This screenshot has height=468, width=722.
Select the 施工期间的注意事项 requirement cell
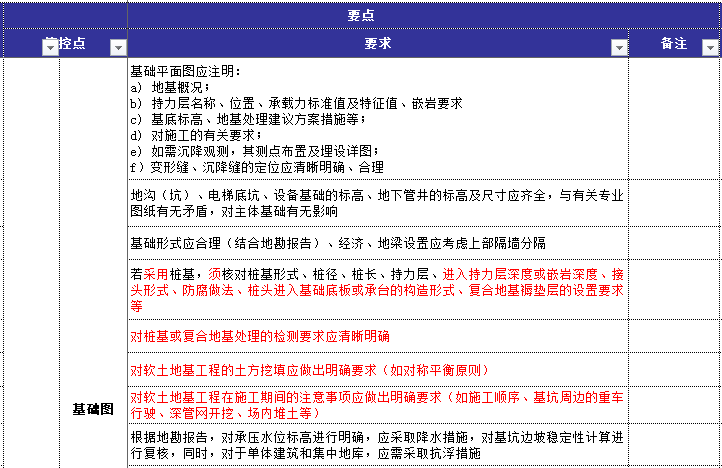pos(378,404)
